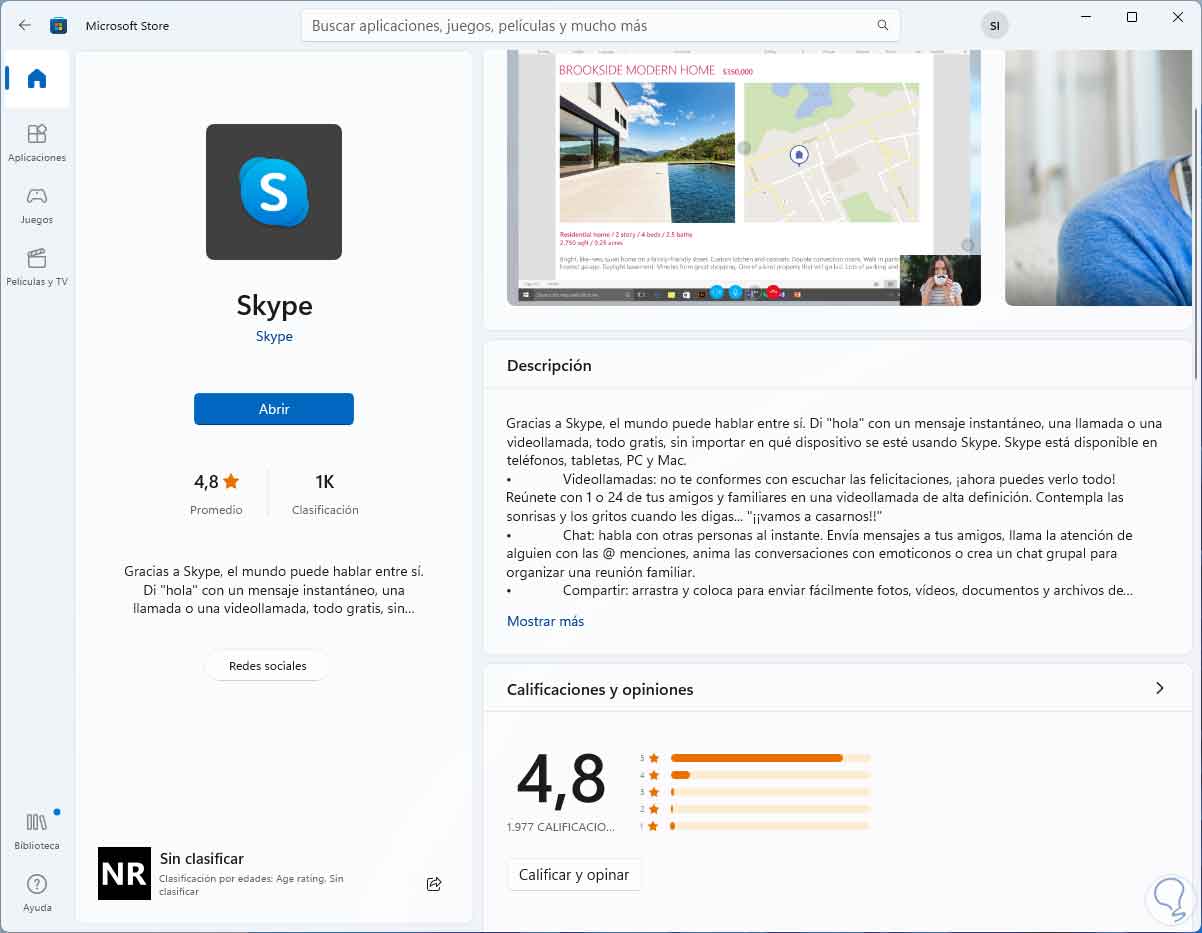1202x933 pixels.
Task: Click the 1-star rating bar
Action: (x=771, y=826)
